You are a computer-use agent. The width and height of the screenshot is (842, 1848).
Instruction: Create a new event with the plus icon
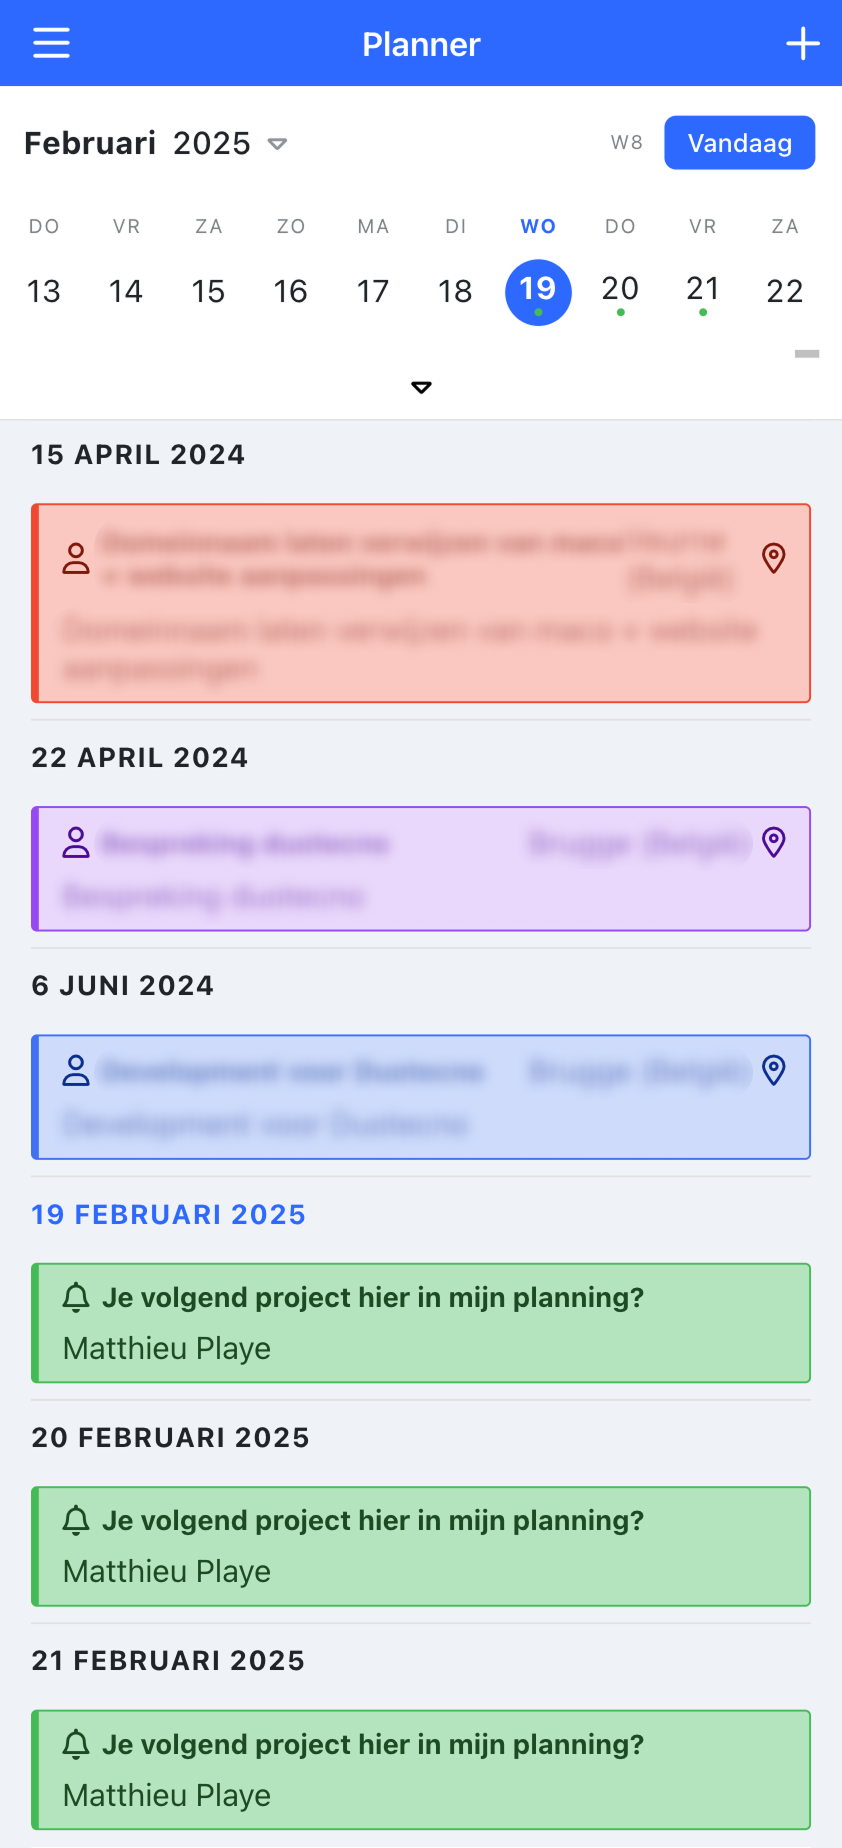click(803, 43)
